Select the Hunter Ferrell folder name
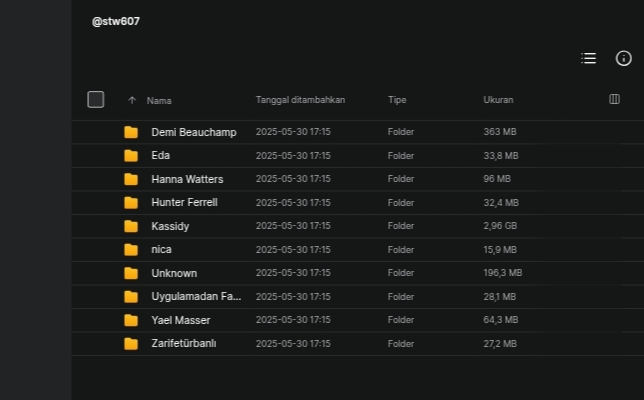This screenshot has height=400, width=644. coord(184,202)
